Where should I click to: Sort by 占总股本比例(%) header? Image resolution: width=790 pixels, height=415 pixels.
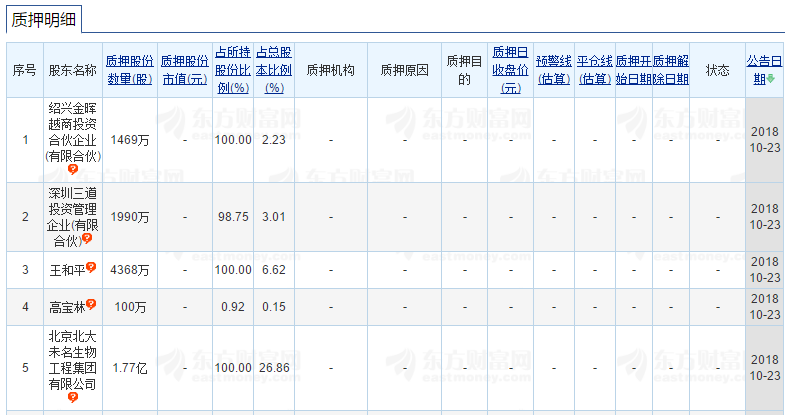click(x=274, y=69)
